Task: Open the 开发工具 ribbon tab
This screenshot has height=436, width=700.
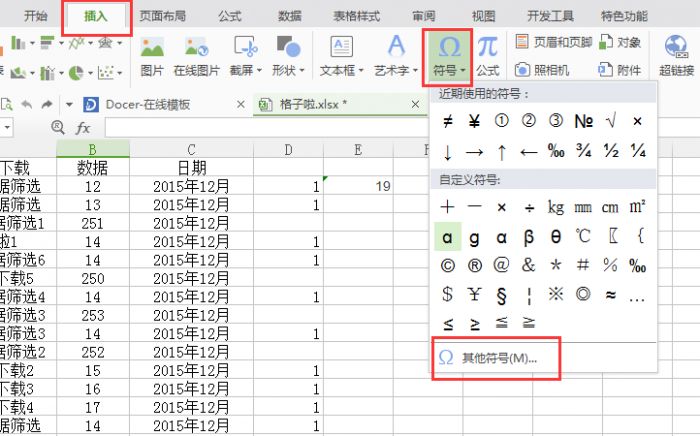Action: click(x=550, y=16)
